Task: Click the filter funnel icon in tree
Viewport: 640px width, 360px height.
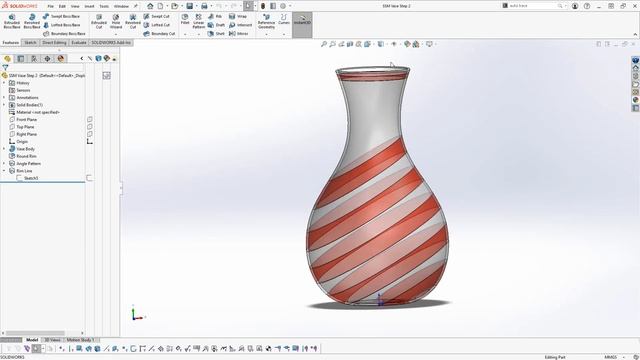Action: coord(5,68)
